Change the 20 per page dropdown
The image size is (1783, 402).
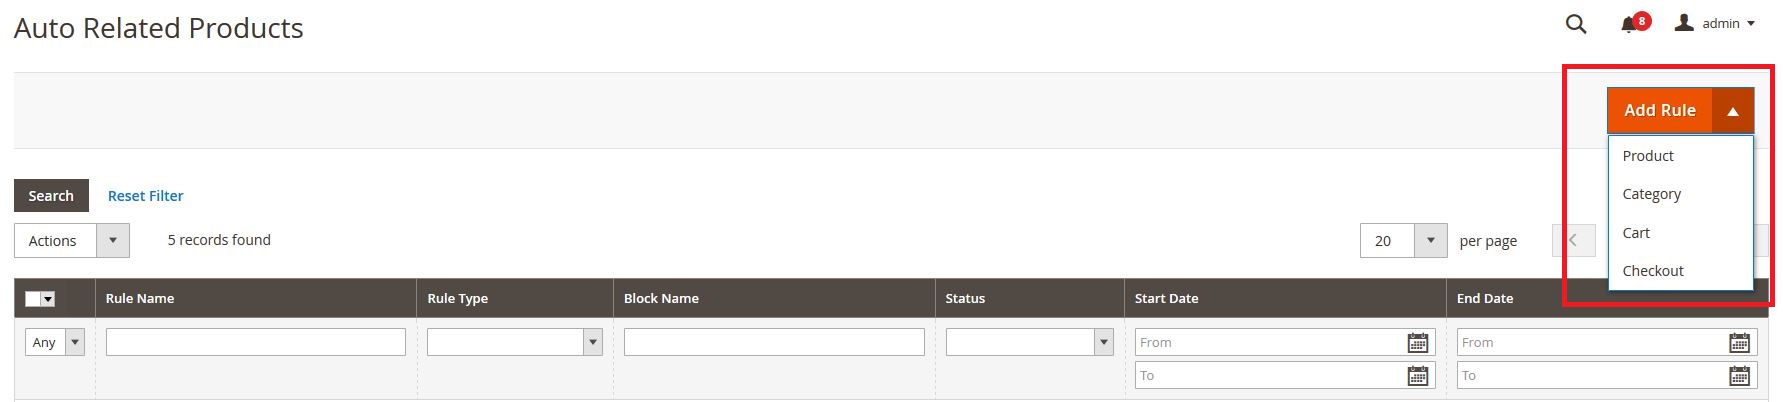(1430, 241)
